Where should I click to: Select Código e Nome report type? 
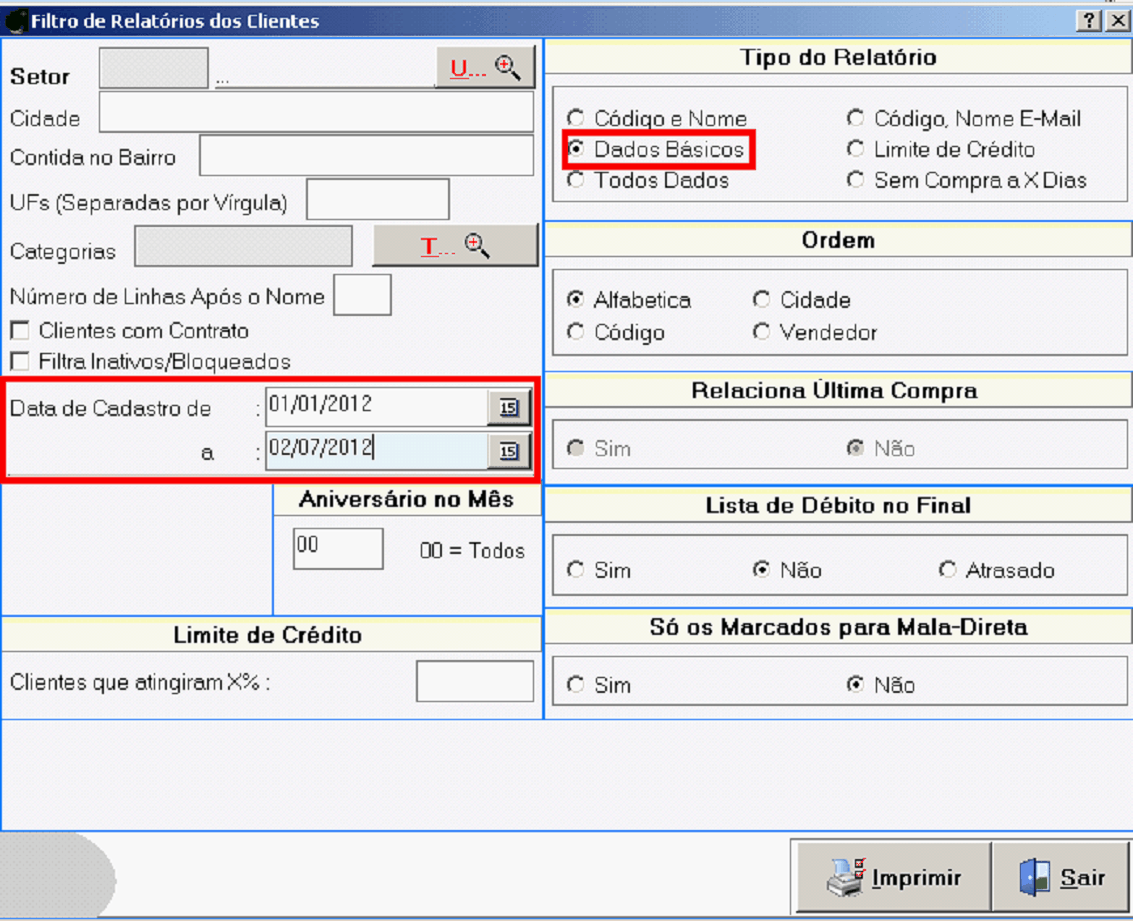pos(576,119)
